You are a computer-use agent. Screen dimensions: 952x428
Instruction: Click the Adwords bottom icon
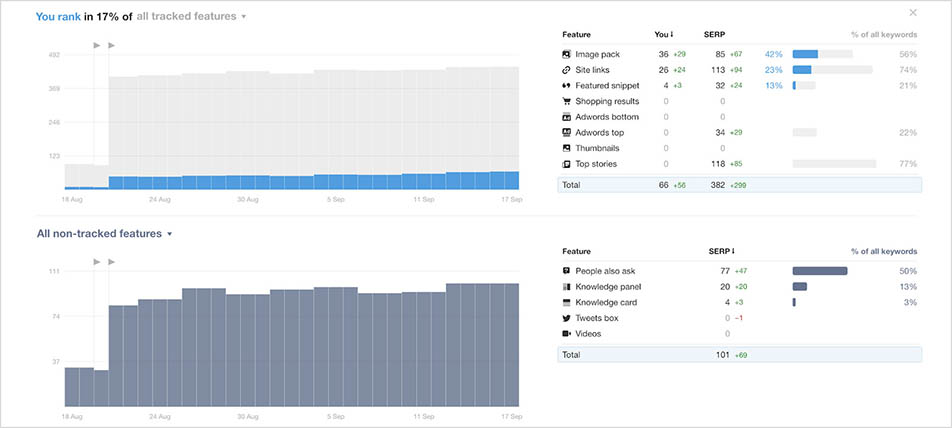click(566, 117)
